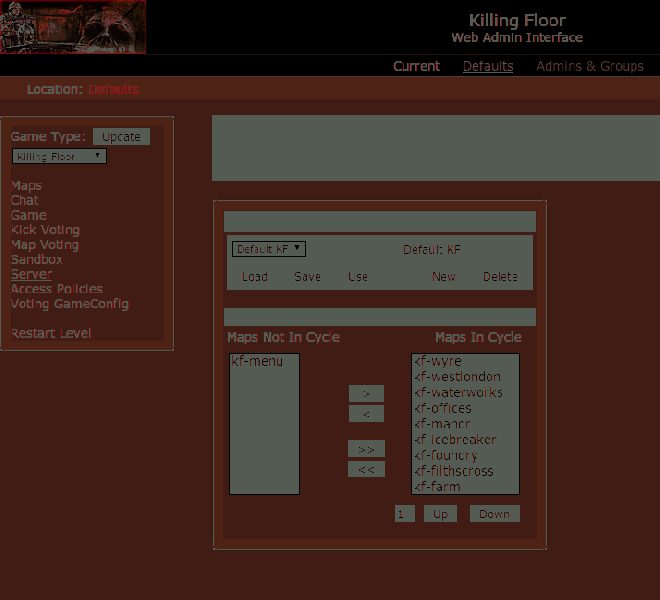
Task: Open the Map Voting settings link
Action: [45, 245]
